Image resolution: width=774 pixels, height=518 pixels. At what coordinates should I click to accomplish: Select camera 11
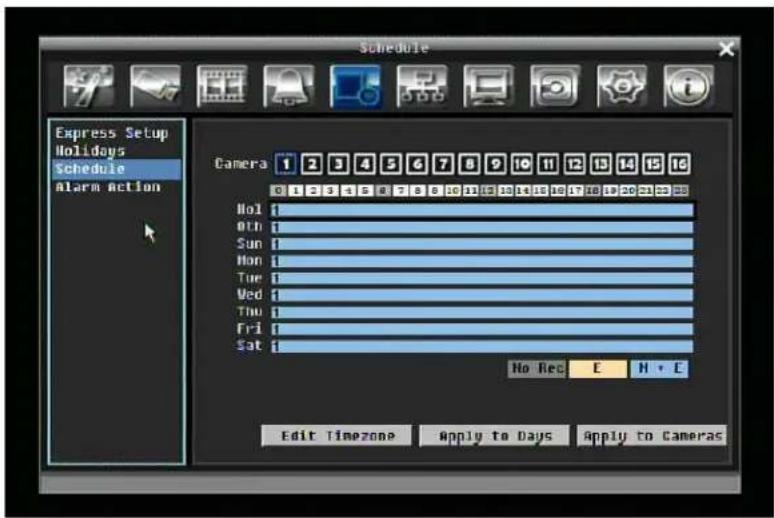pos(548,164)
